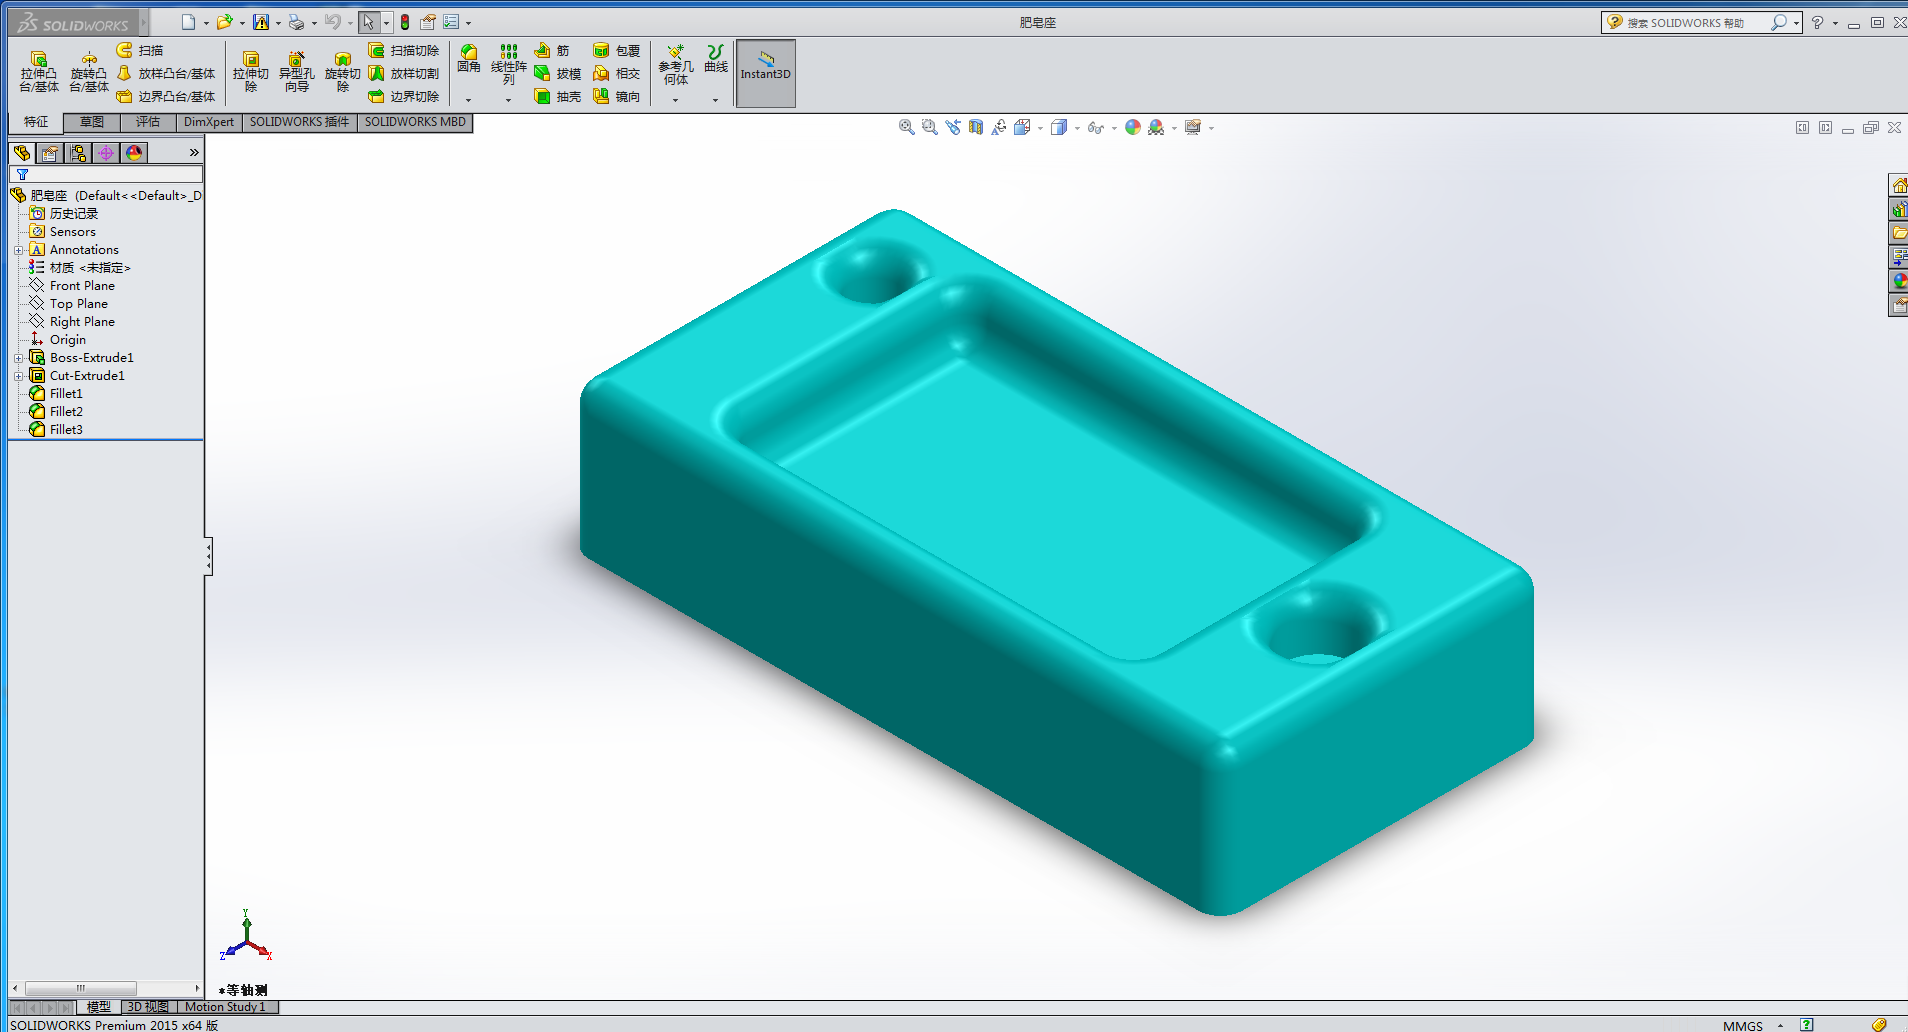Image resolution: width=1908 pixels, height=1032 pixels.
Task: Select the 旋转切除 revolved cut tool
Action: (342, 72)
